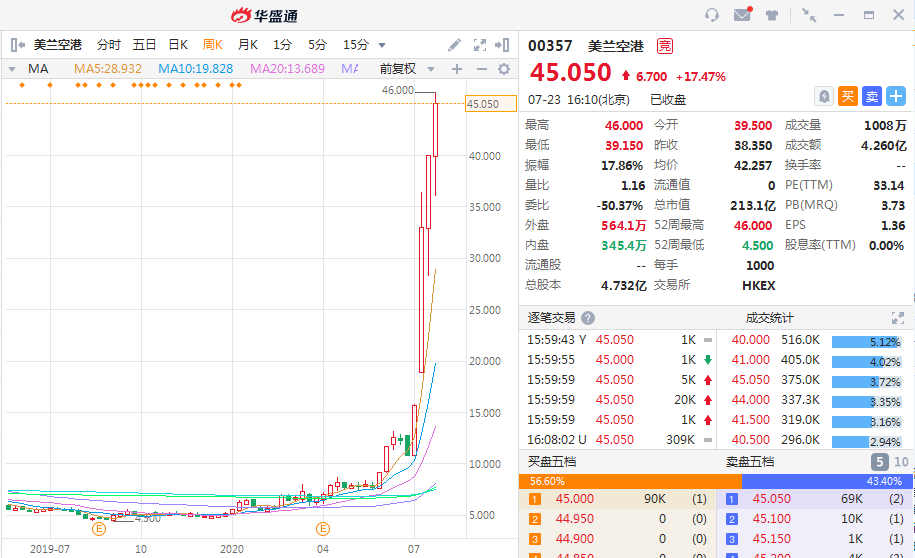Open chart indicator settings gear
This screenshot has height=558, width=915.
tap(504, 69)
